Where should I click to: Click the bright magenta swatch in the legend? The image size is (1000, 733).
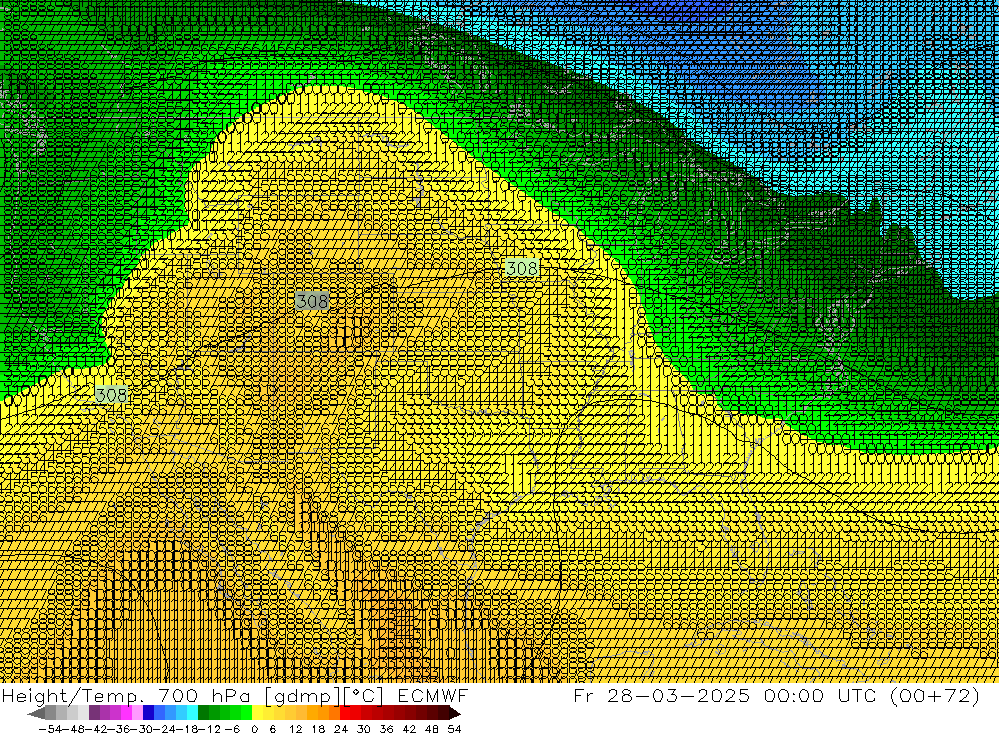click(x=126, y=713)
